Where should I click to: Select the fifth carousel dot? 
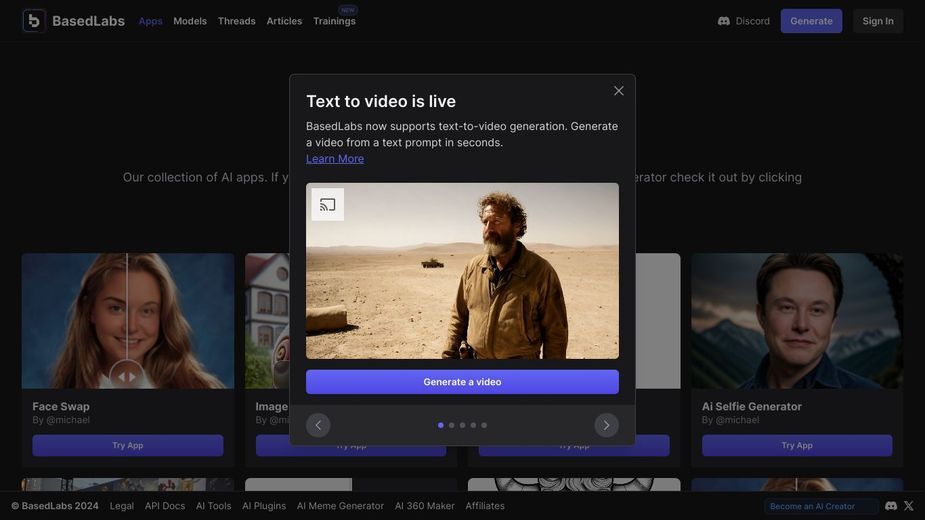point(484,425)
